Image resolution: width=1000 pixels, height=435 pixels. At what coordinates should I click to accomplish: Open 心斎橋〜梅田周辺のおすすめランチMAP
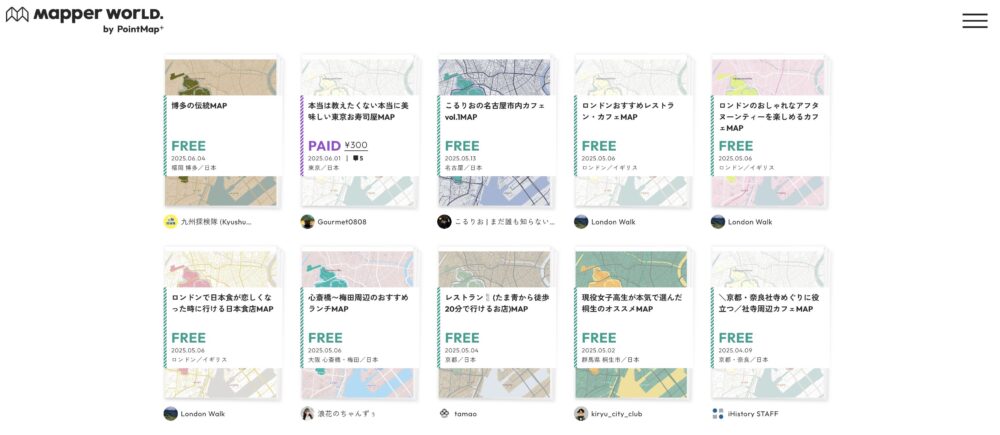358,325
